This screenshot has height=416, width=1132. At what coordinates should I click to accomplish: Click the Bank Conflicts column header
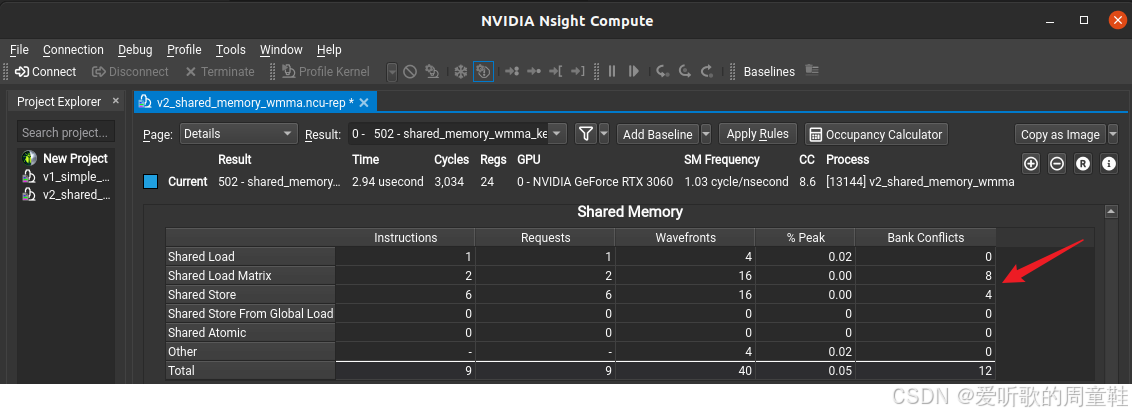click(926, 237)
